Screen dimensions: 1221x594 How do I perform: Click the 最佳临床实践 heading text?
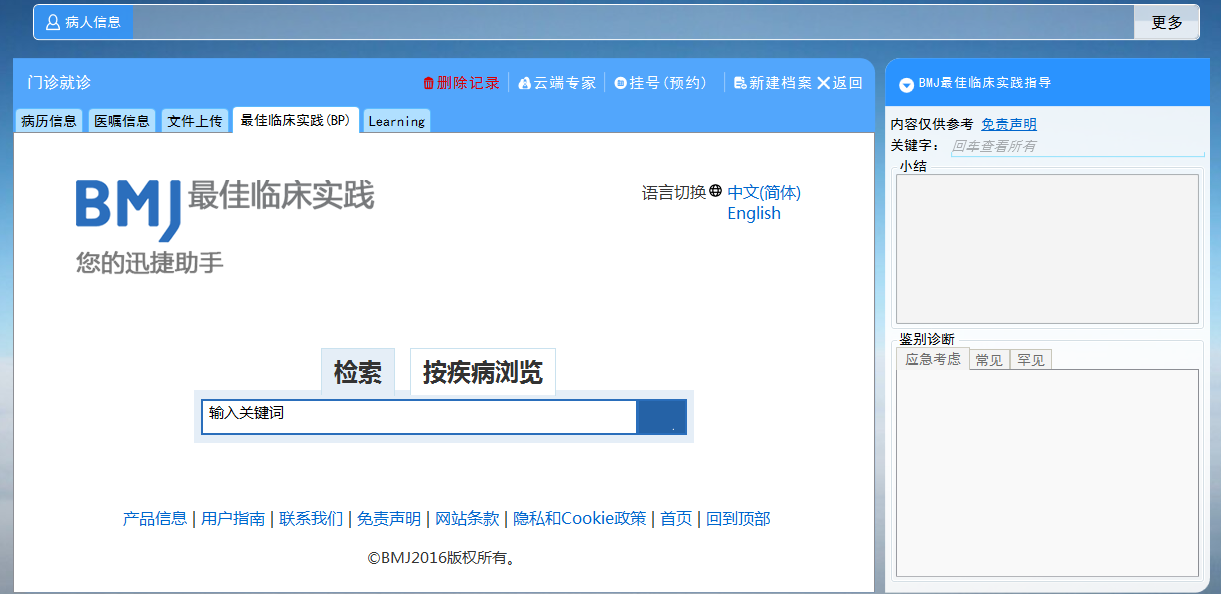pos(281,195)
